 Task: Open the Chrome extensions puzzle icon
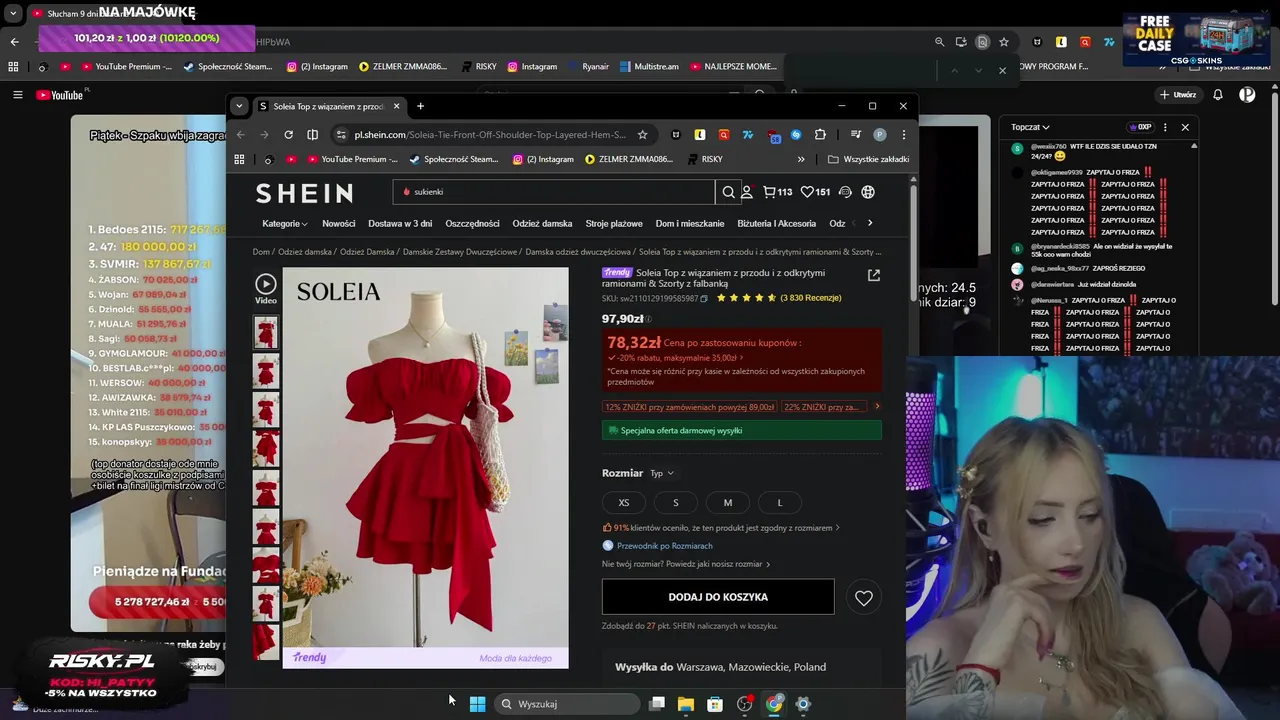coord(820,135)
